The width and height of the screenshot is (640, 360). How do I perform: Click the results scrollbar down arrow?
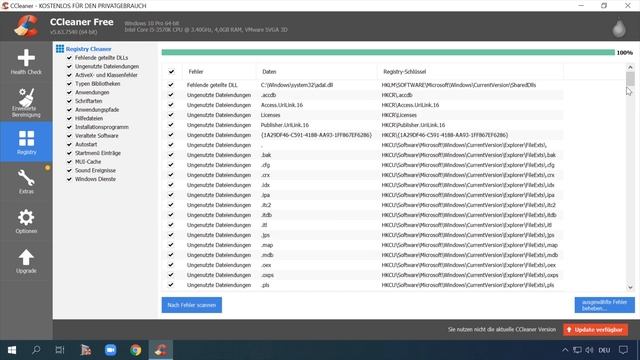tap(630, 287)
